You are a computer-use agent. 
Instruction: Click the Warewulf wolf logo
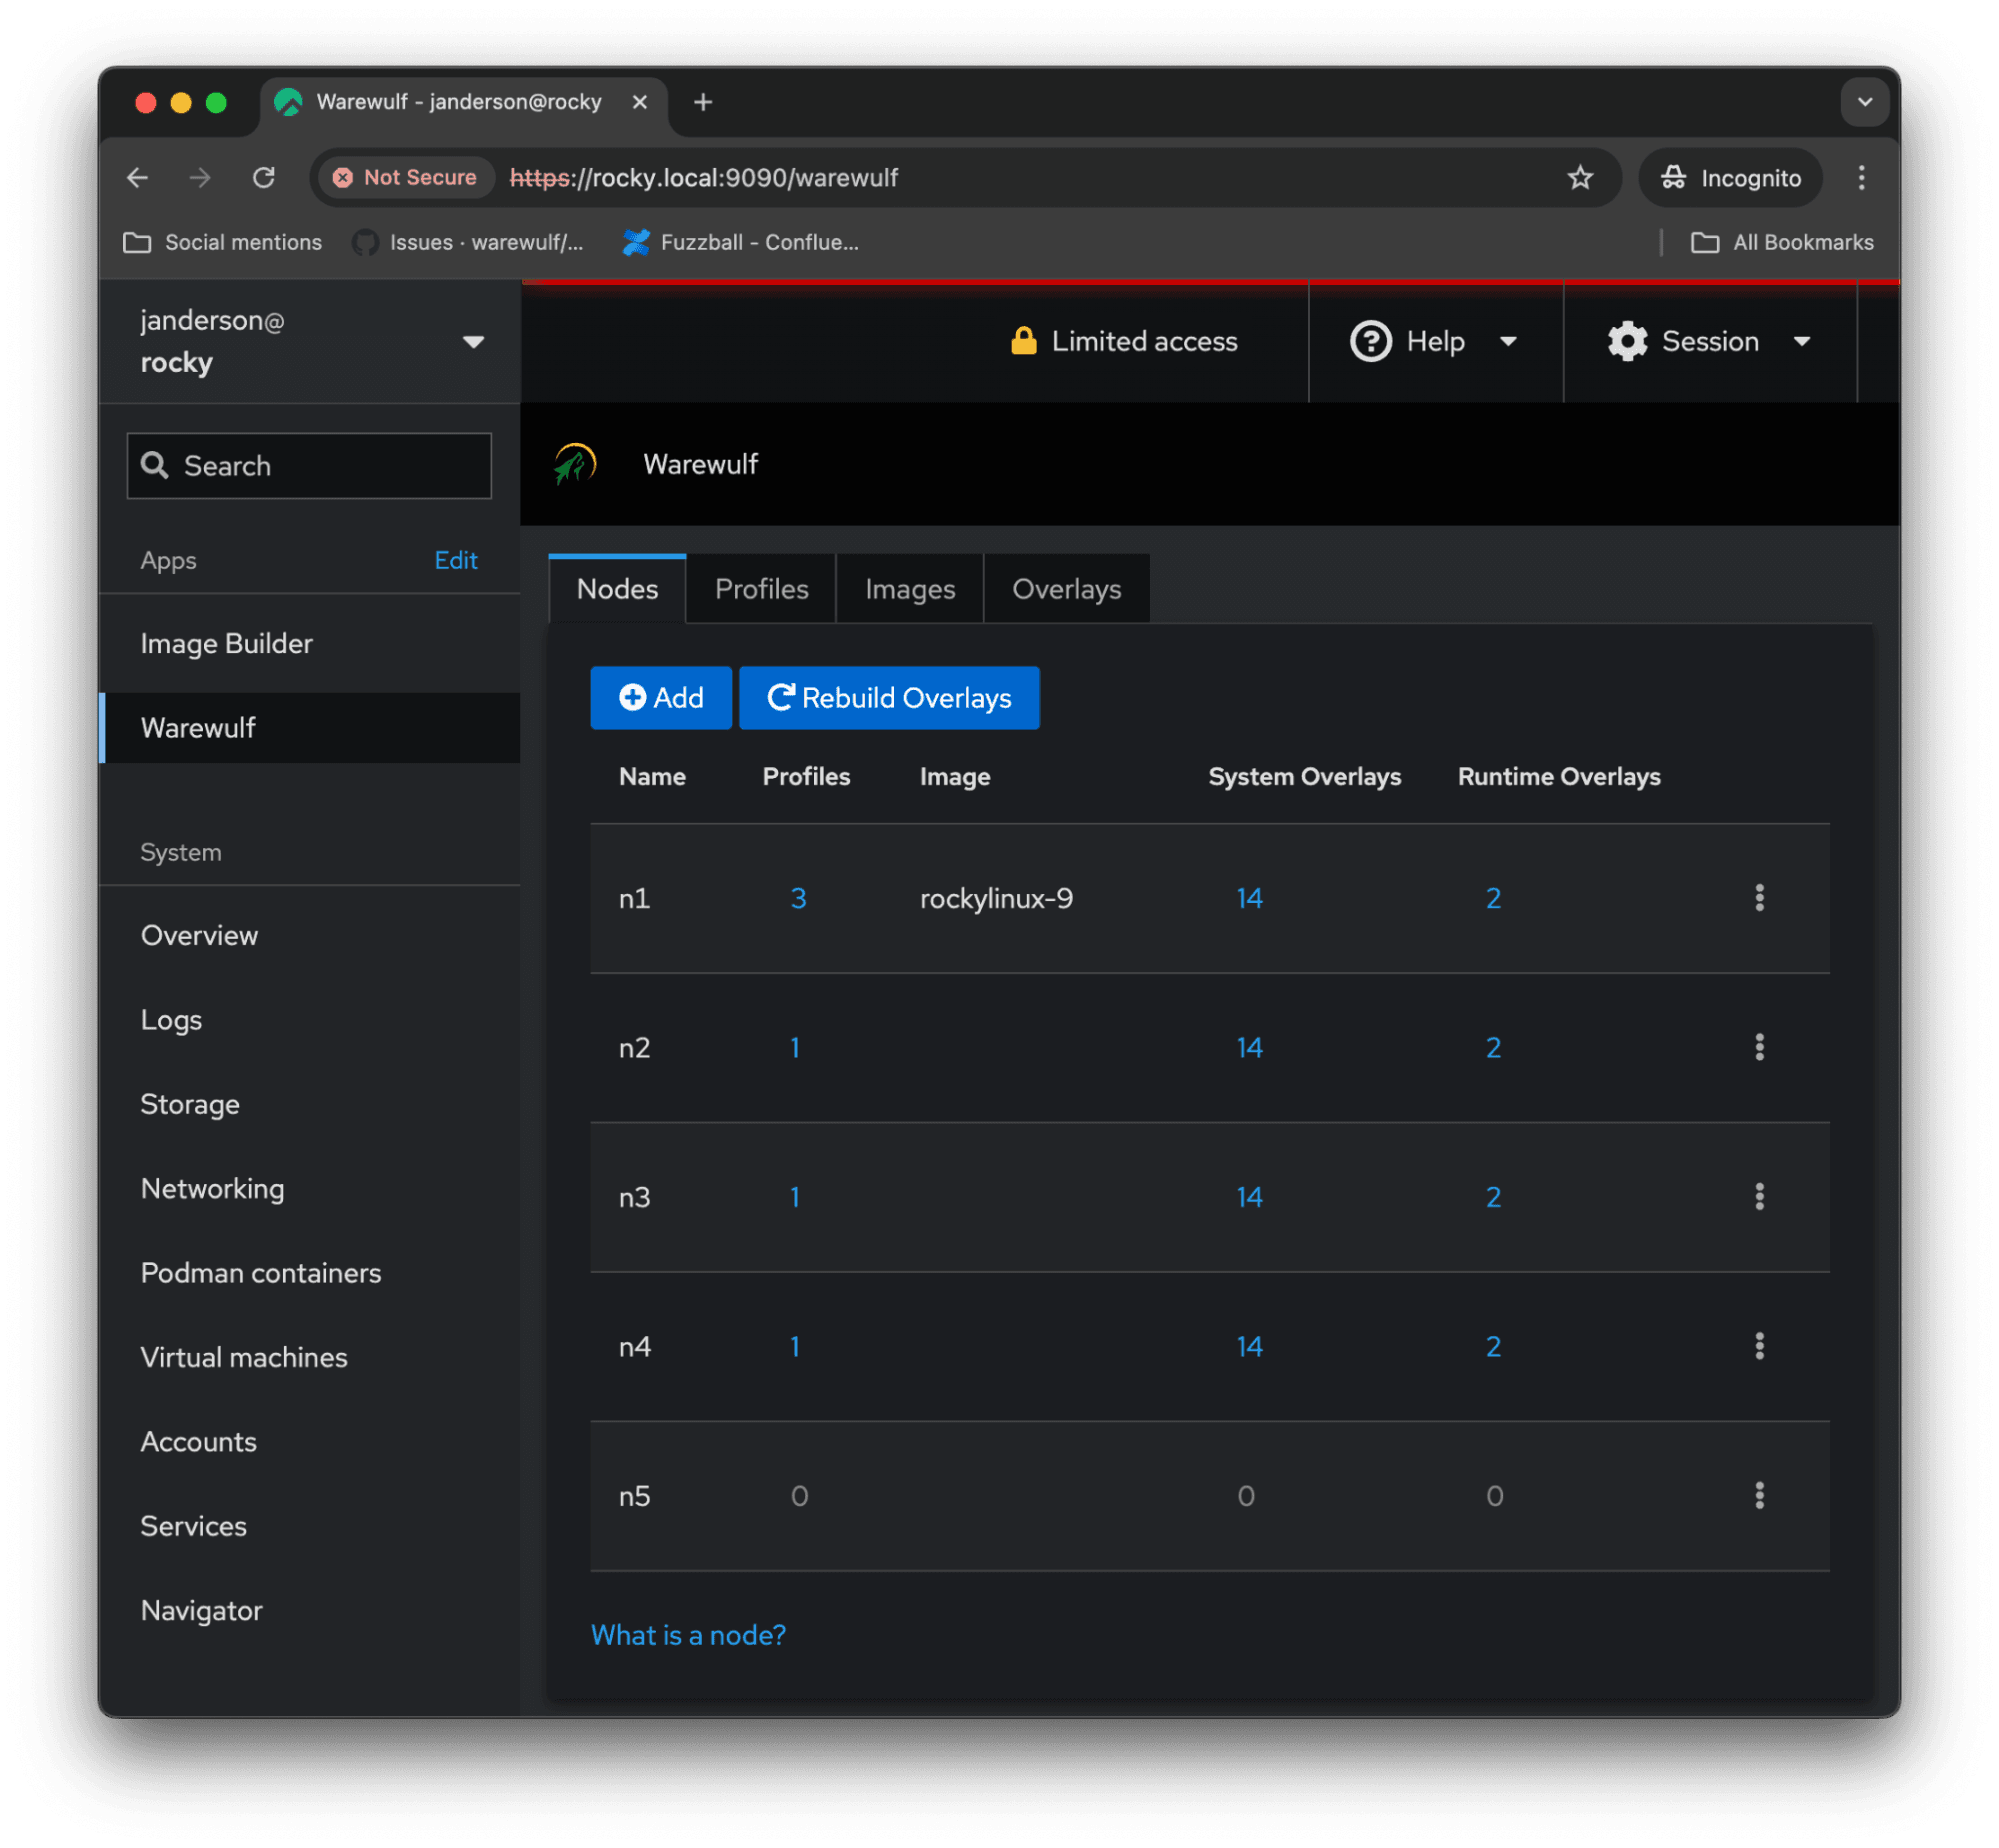[576, 464]
